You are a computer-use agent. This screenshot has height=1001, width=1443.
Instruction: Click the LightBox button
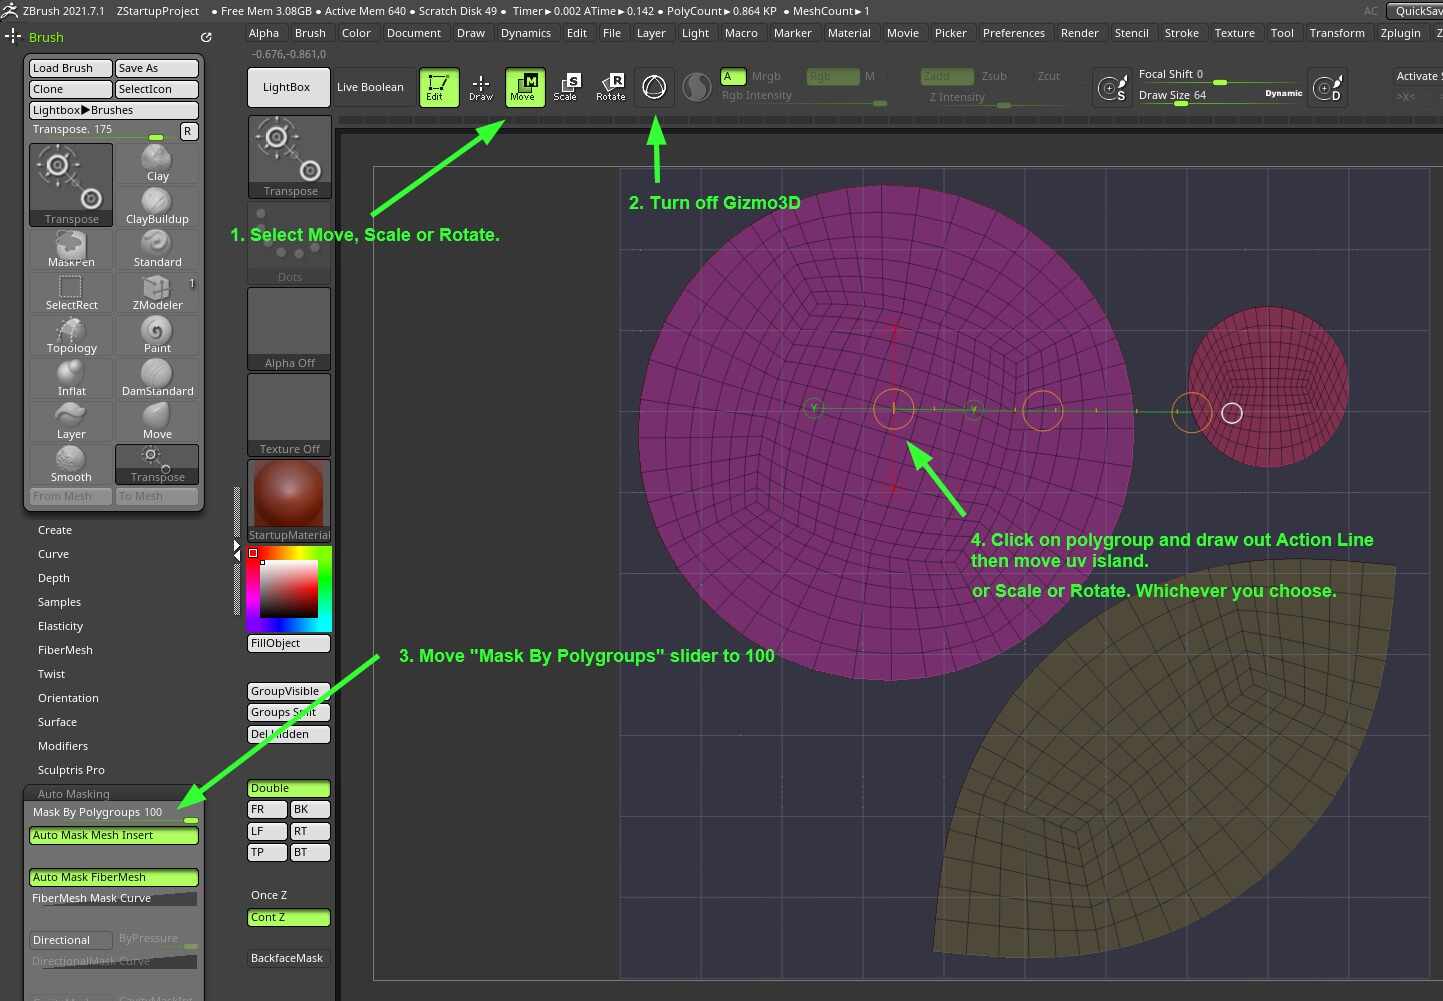pos(287,87)
